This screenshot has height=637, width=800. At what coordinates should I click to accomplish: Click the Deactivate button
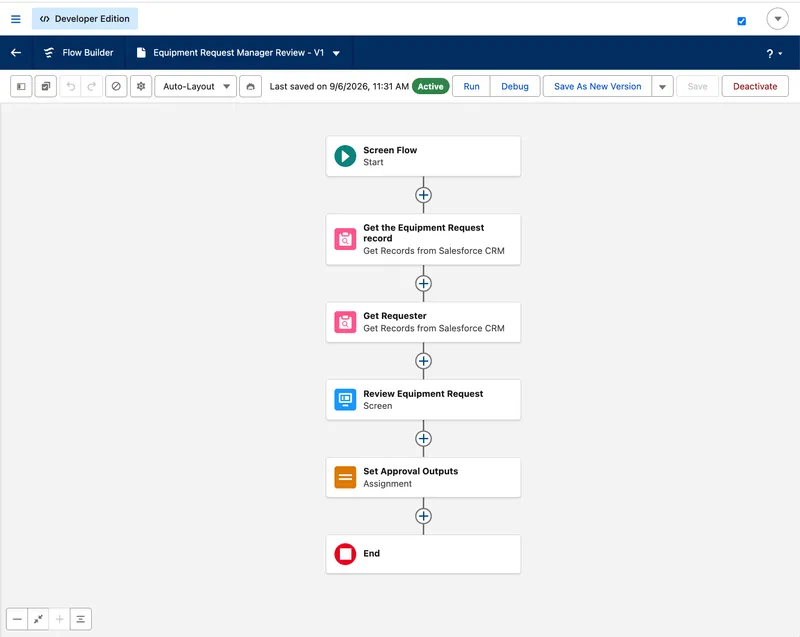[x=755, y=86]
